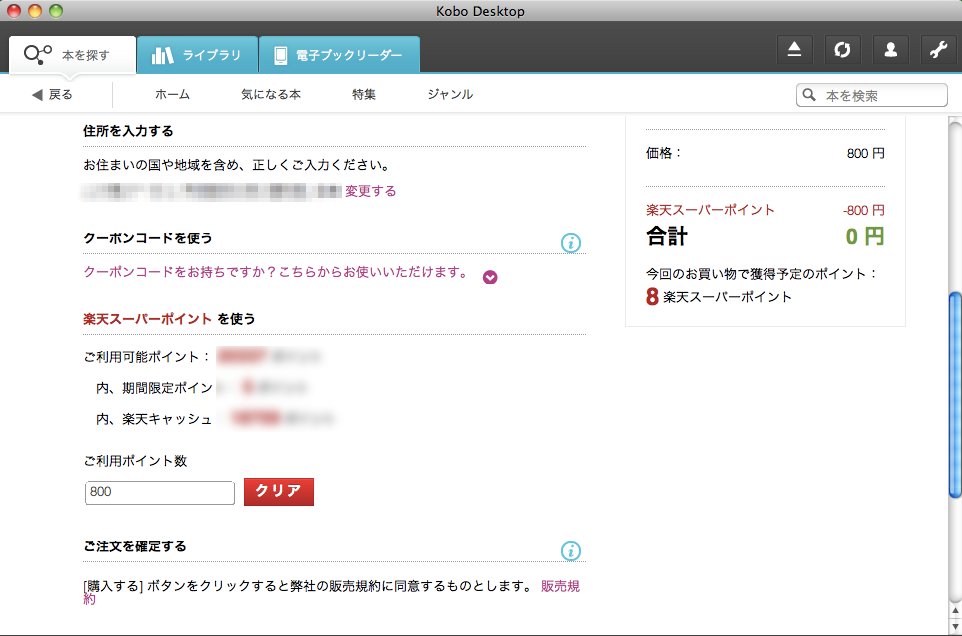Click the red クリア button
This screenshot has height=636, width=962.
pyautogui.click(x=279, y=492)
